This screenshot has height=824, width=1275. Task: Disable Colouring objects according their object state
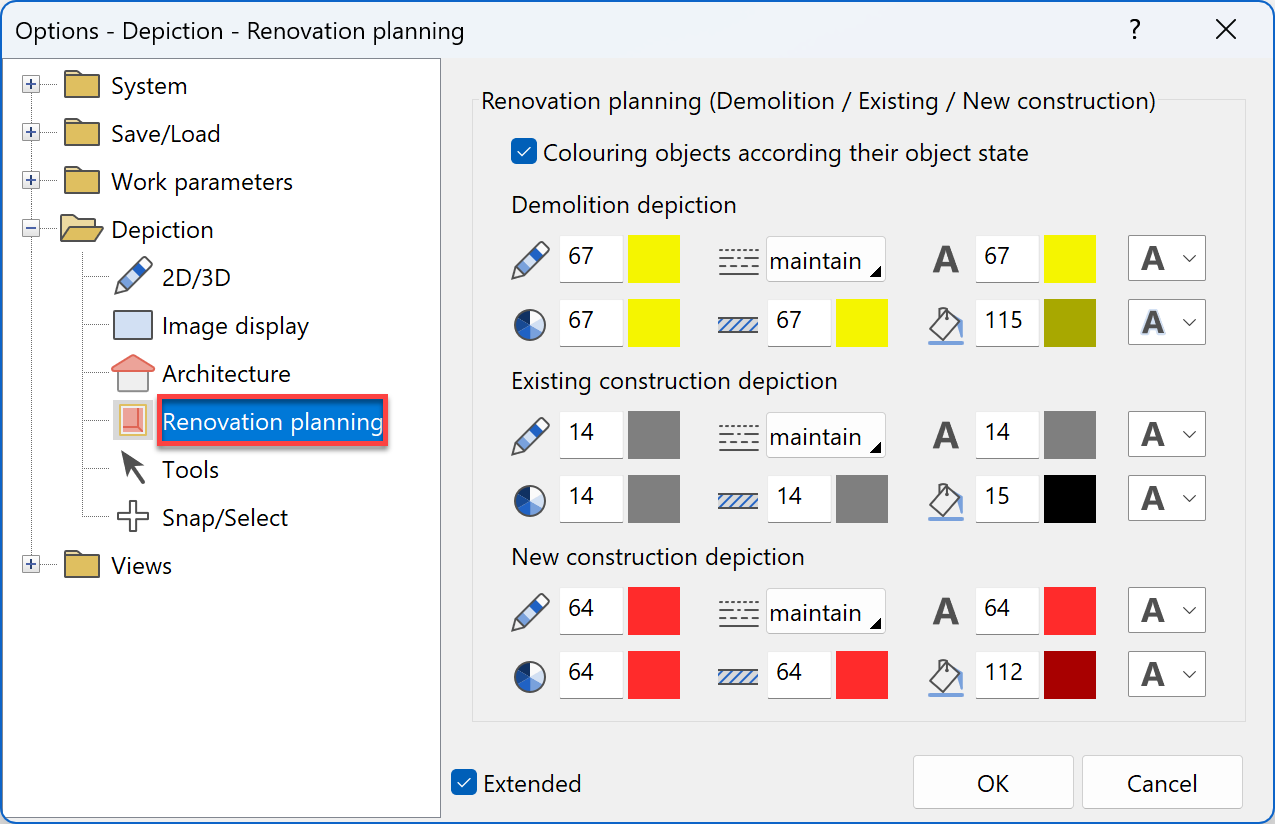523,152
